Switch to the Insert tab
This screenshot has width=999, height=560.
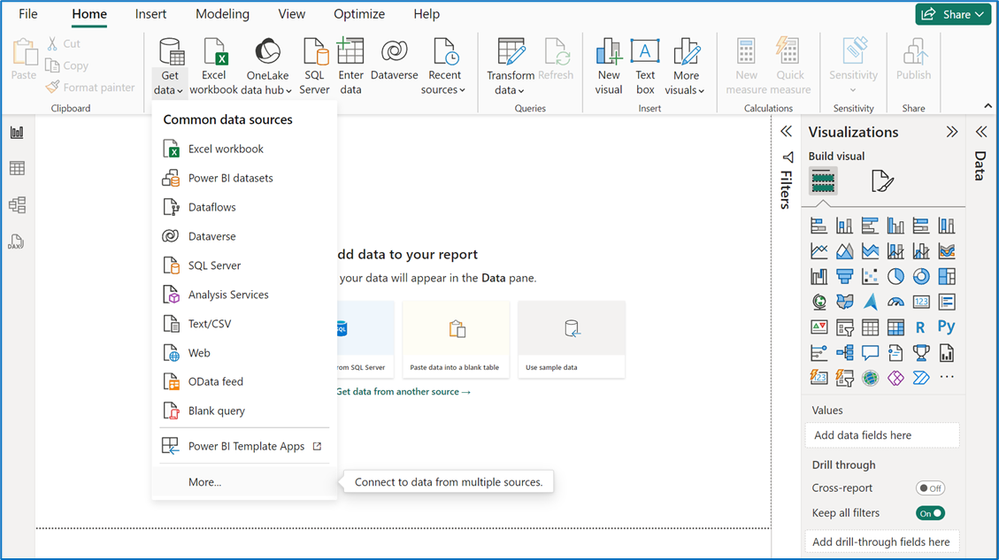click(150, 14)
